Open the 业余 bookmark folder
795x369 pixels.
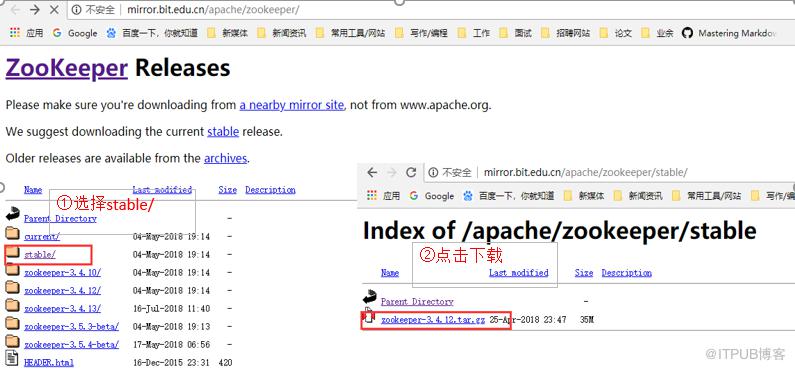[x=657, y=33]
